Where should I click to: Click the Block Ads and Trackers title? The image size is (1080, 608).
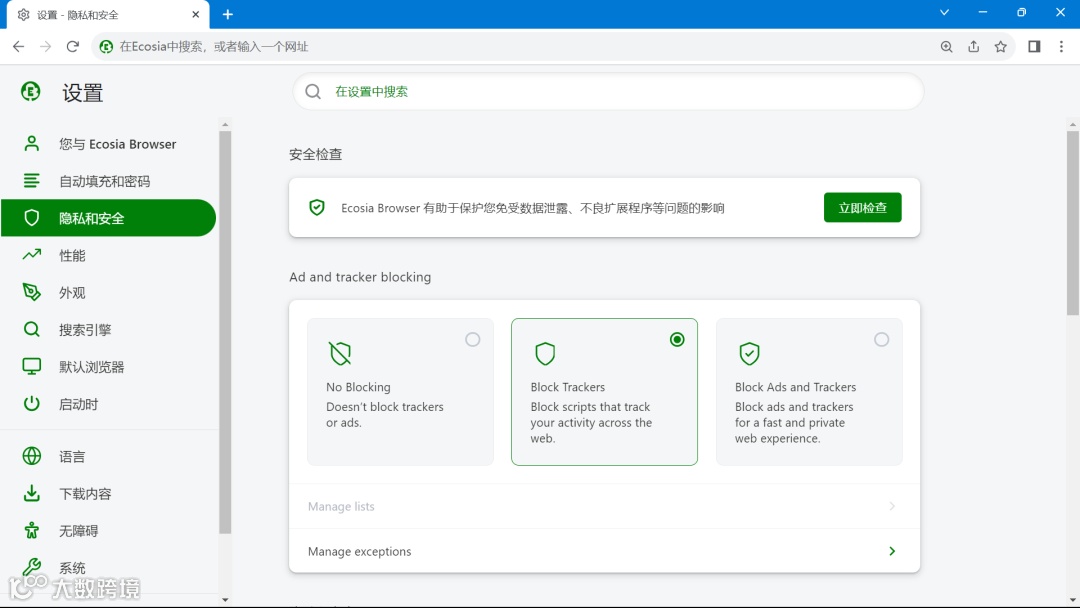pyautogui.click(x=796, y=387)
